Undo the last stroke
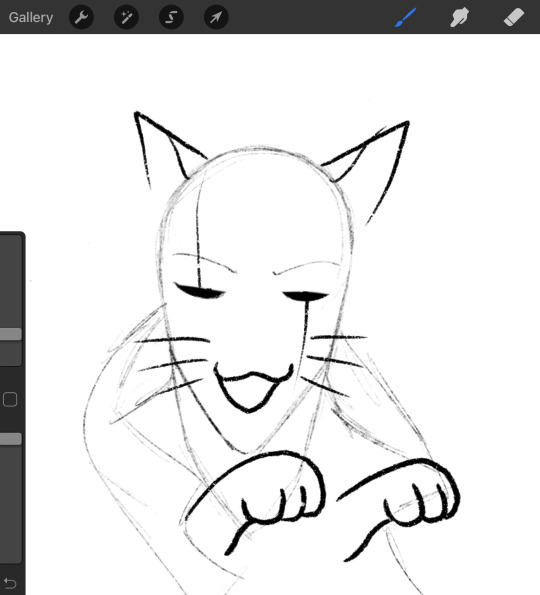Viewport: 540px width, 595px height. [x=10, y=583]
